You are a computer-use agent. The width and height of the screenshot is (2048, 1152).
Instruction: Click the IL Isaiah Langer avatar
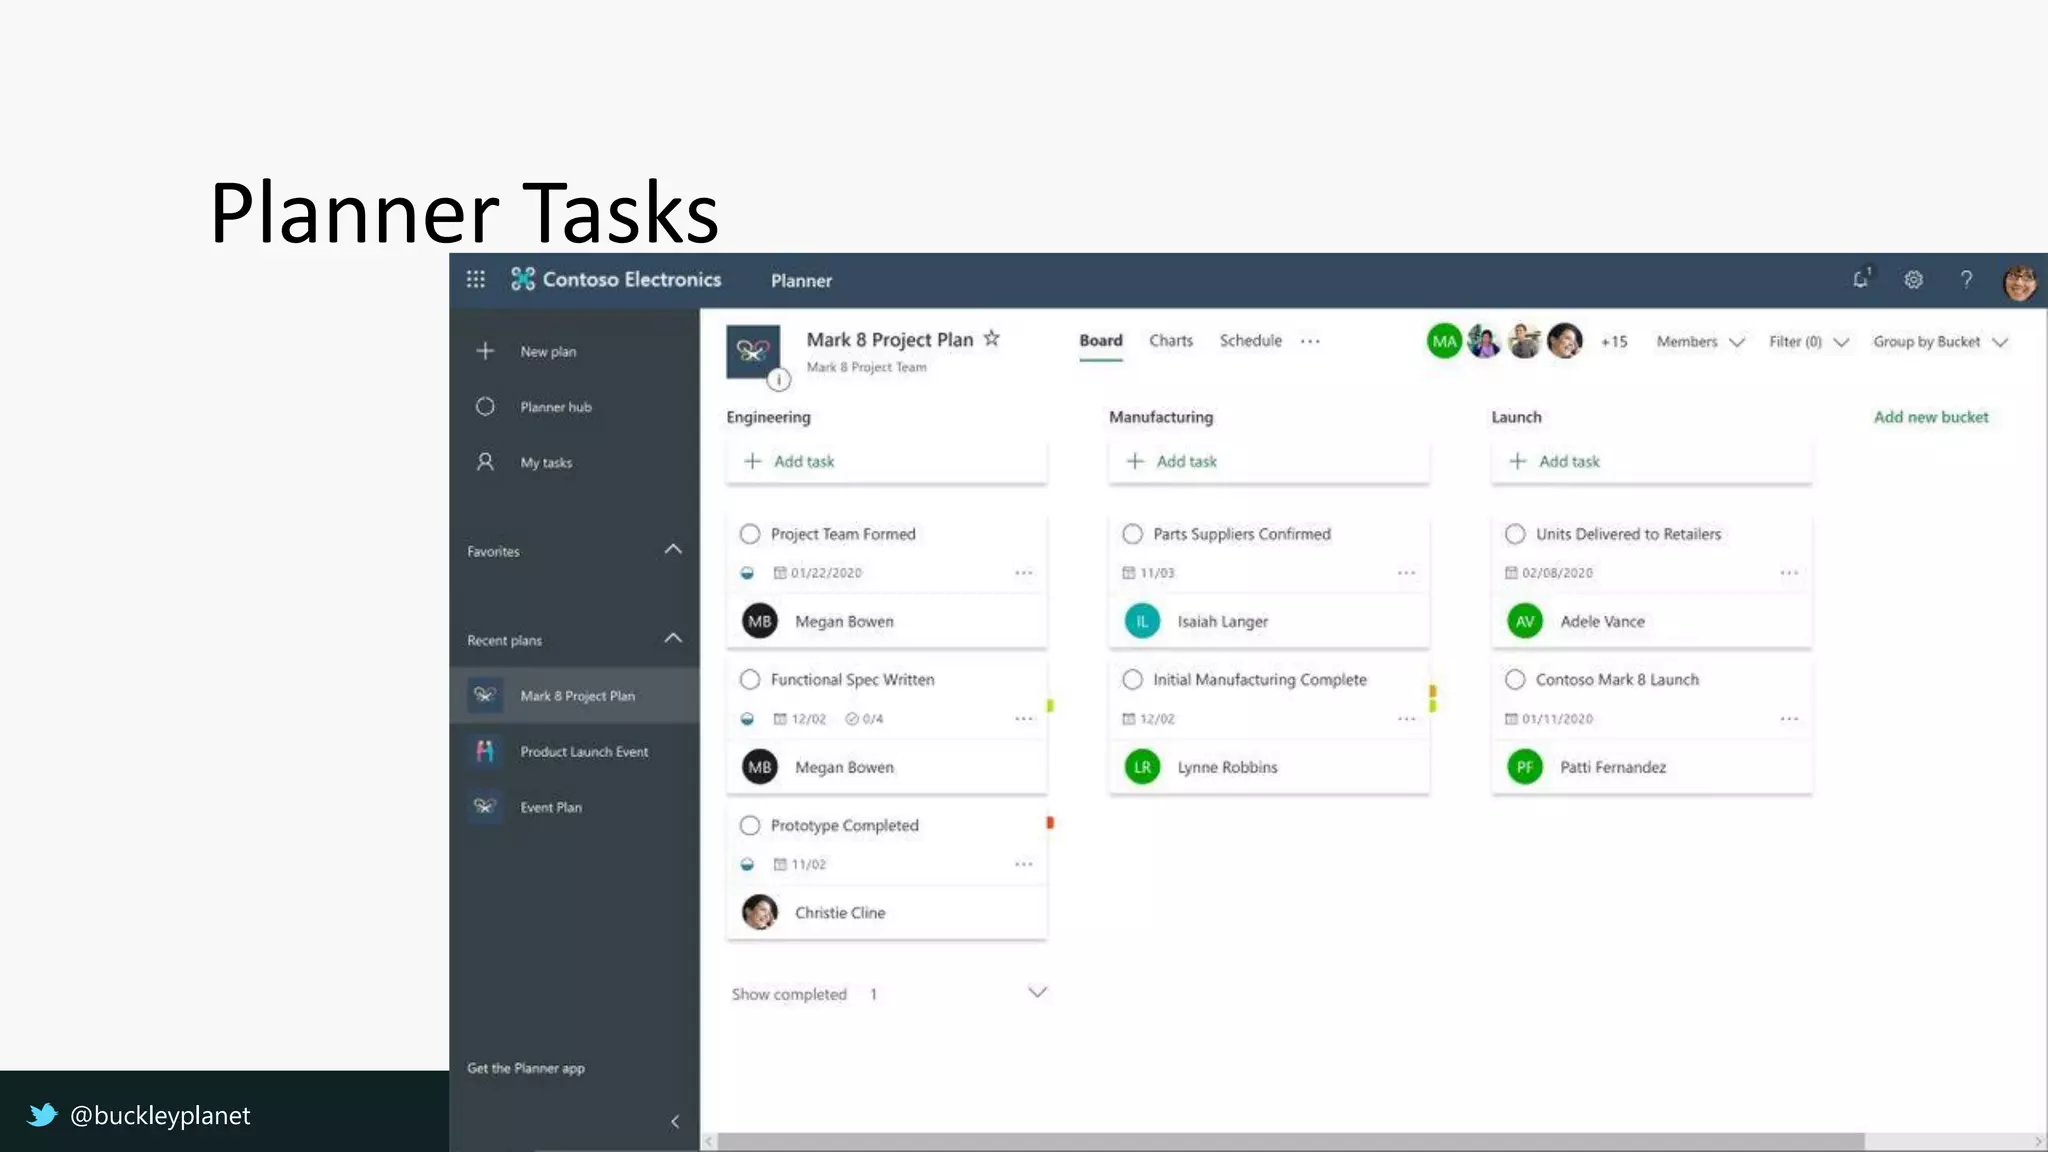tap(1142, 621)
